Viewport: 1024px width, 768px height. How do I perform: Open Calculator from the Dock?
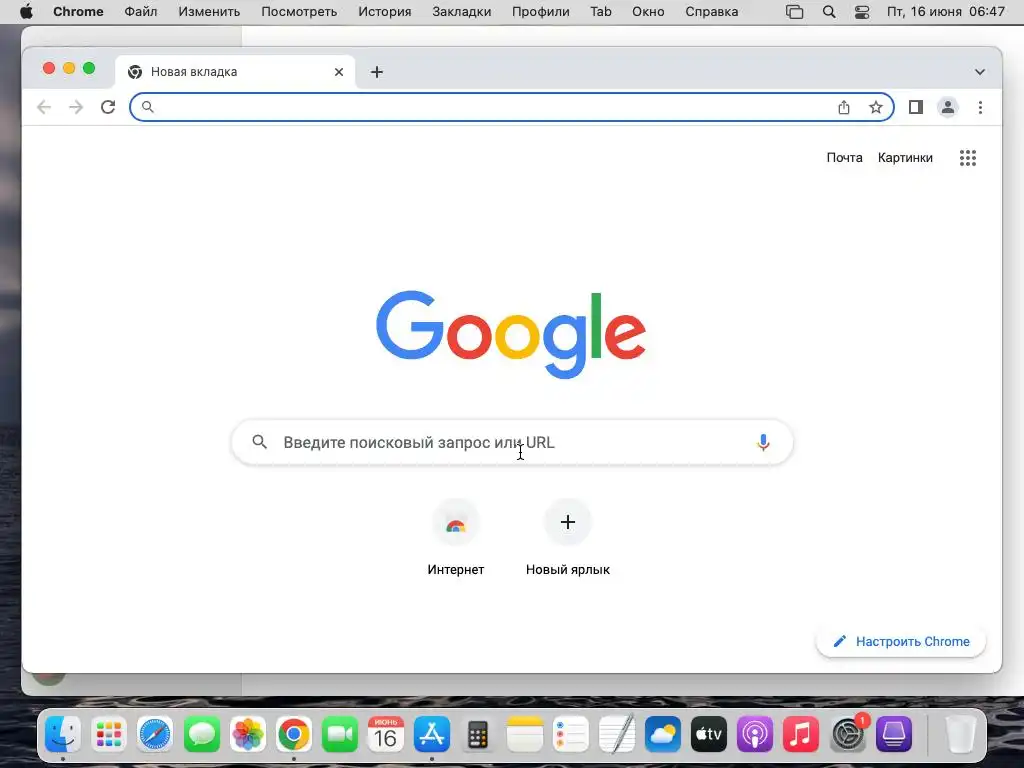pyautogui.click(x=478, y=735)
